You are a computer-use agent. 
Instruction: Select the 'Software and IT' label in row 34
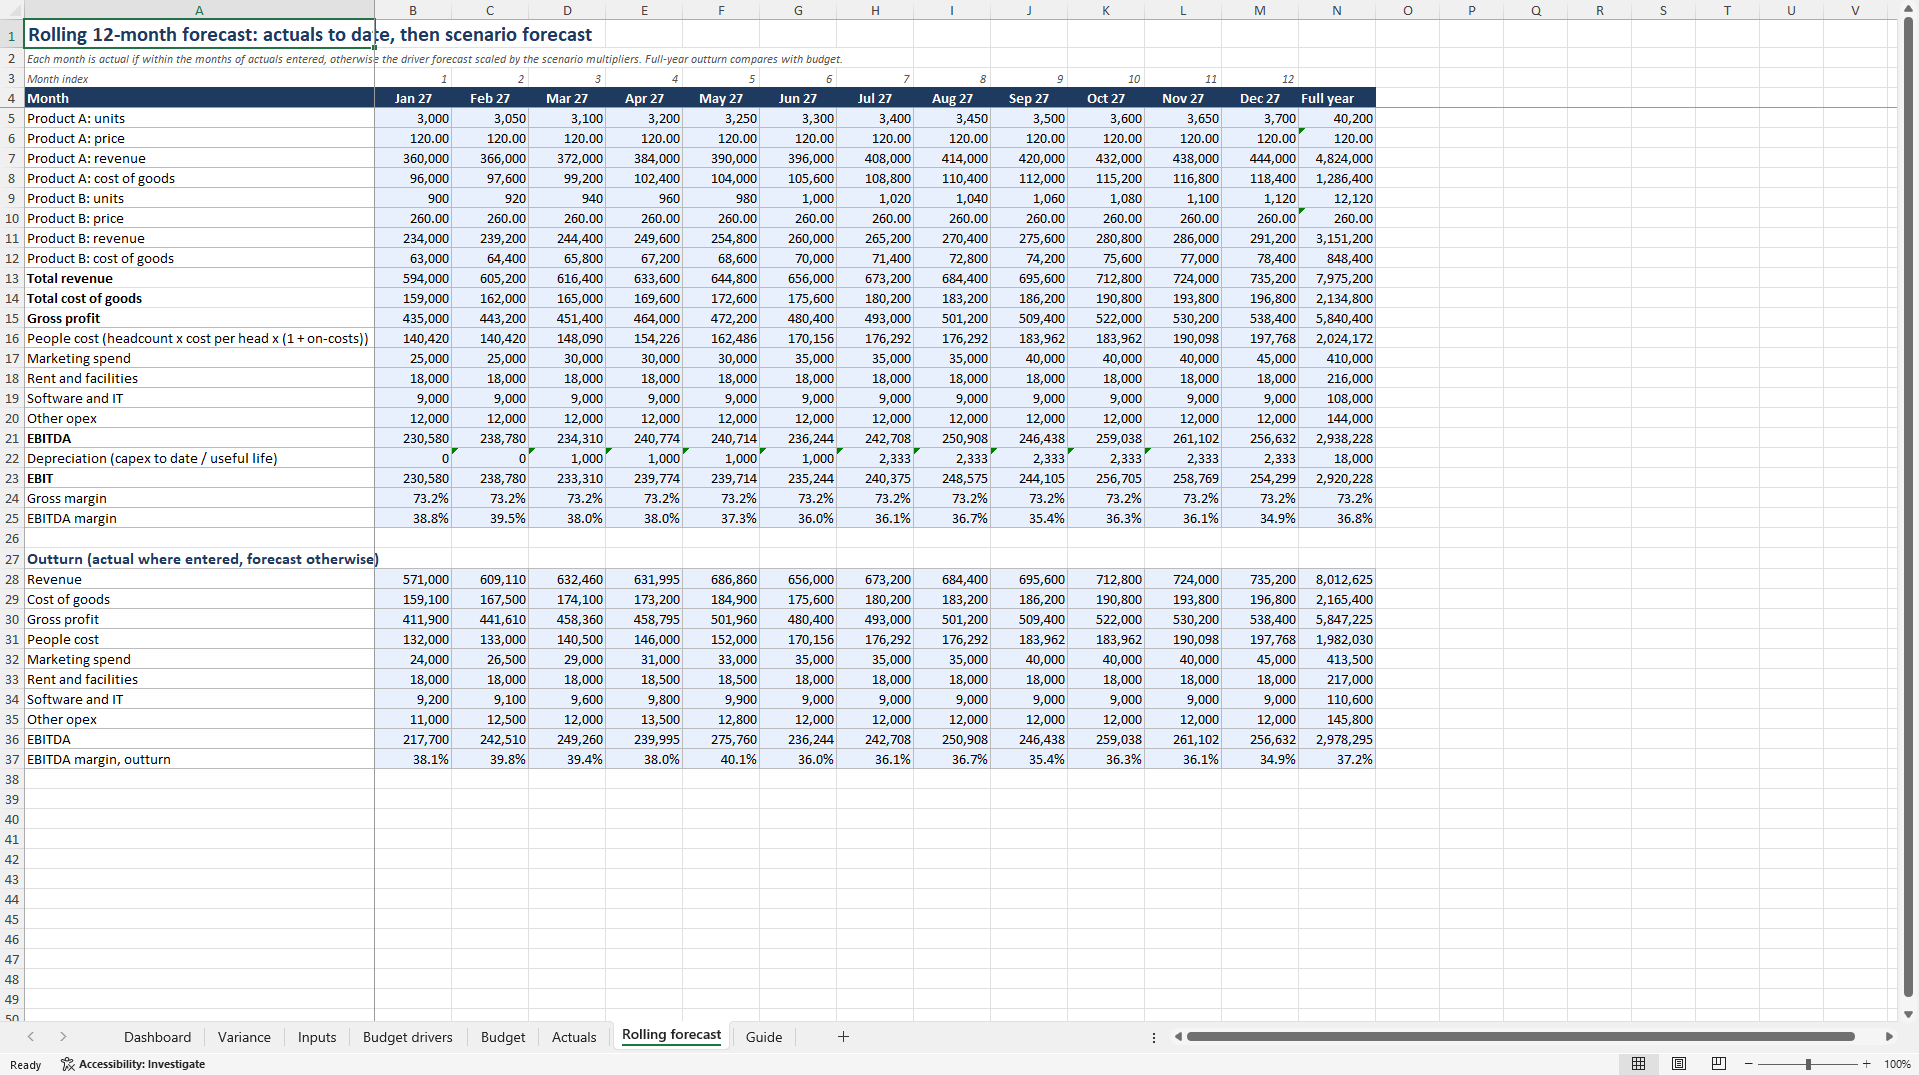click(x=199, y=699)
